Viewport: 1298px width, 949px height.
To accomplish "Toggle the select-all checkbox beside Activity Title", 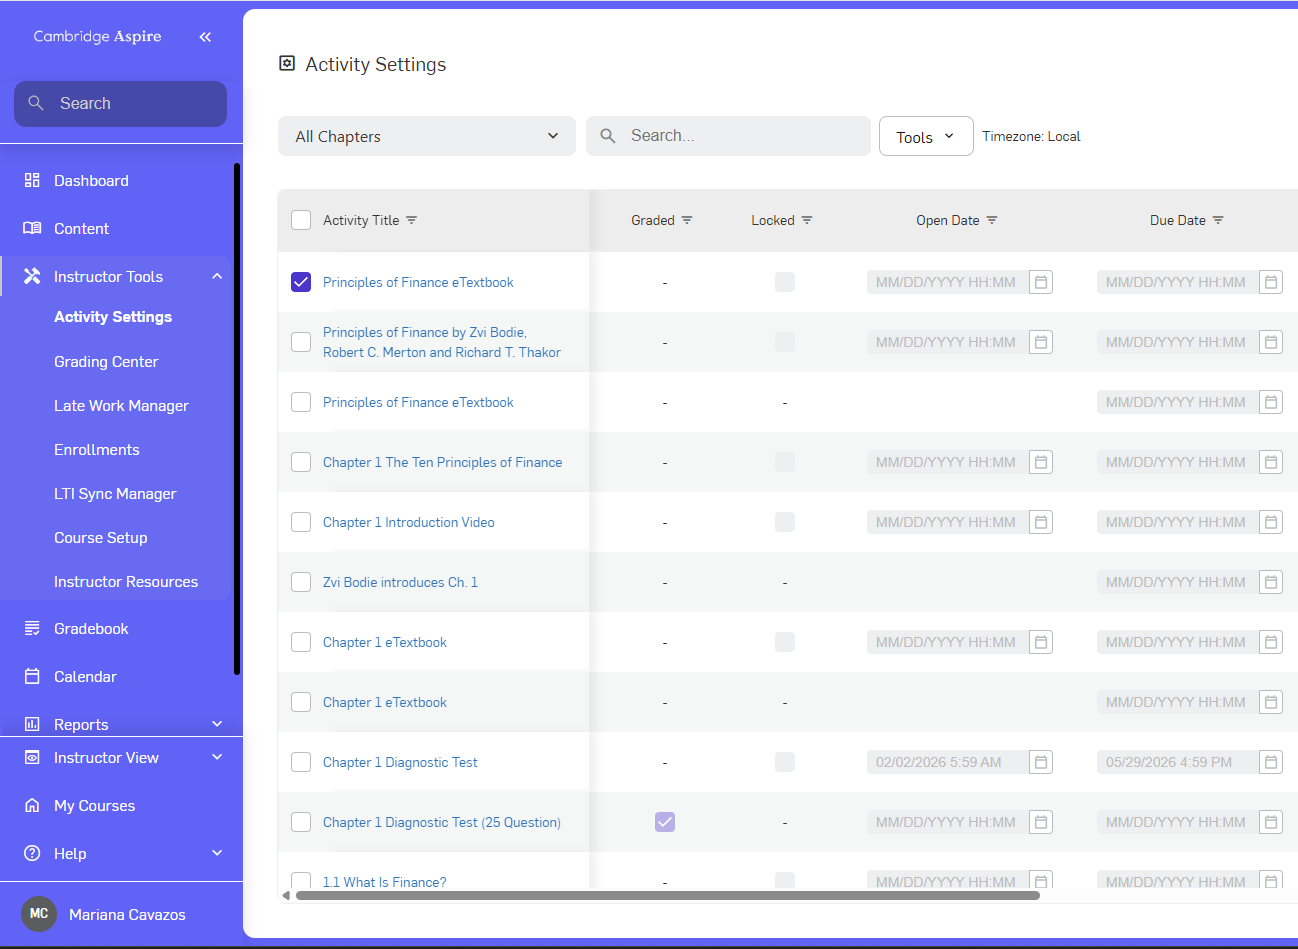I will pyautogui.click(x=301, y=220).
